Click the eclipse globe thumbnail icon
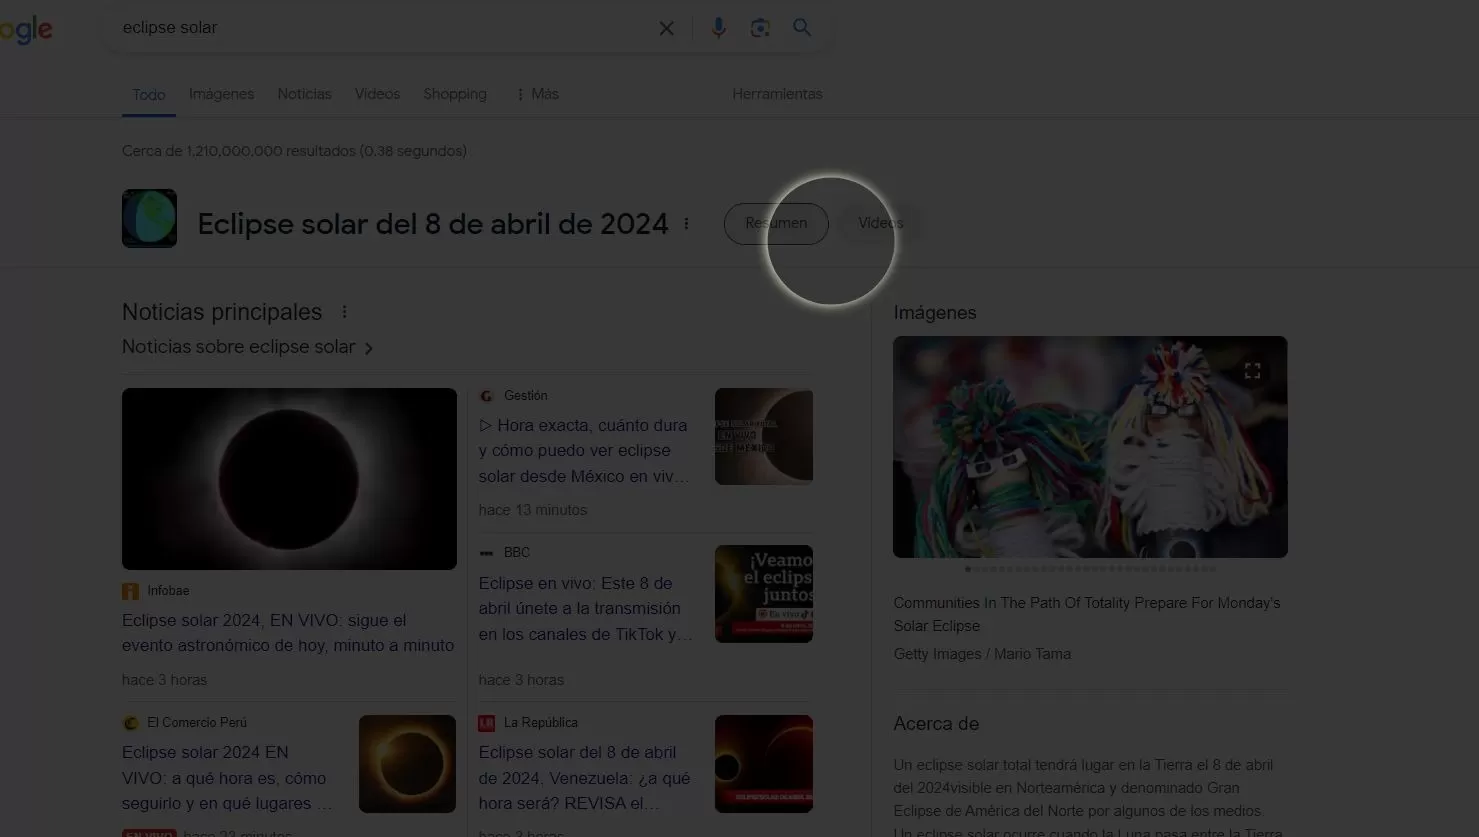 point(149,218)
